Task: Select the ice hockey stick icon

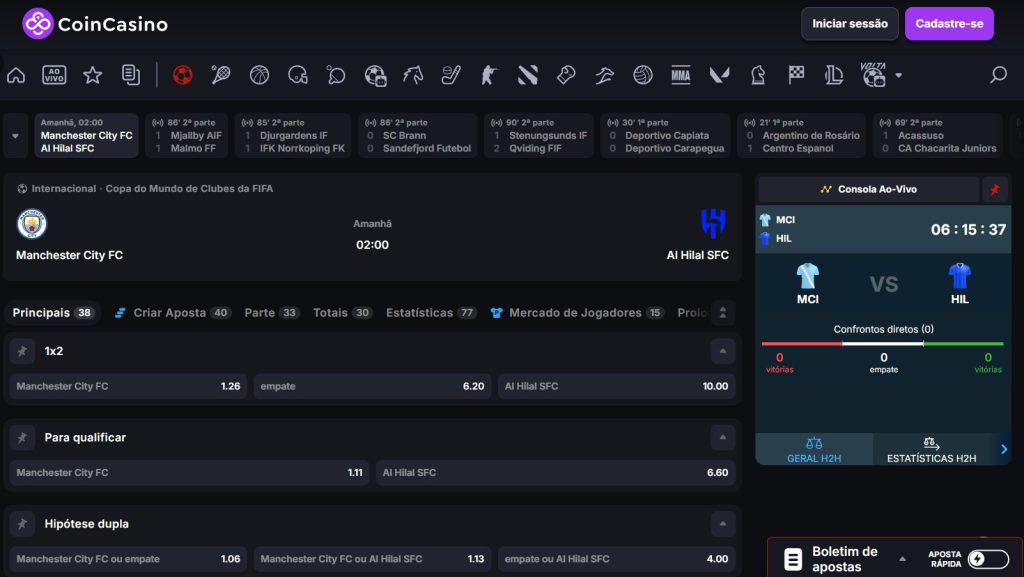Action: 451,76
